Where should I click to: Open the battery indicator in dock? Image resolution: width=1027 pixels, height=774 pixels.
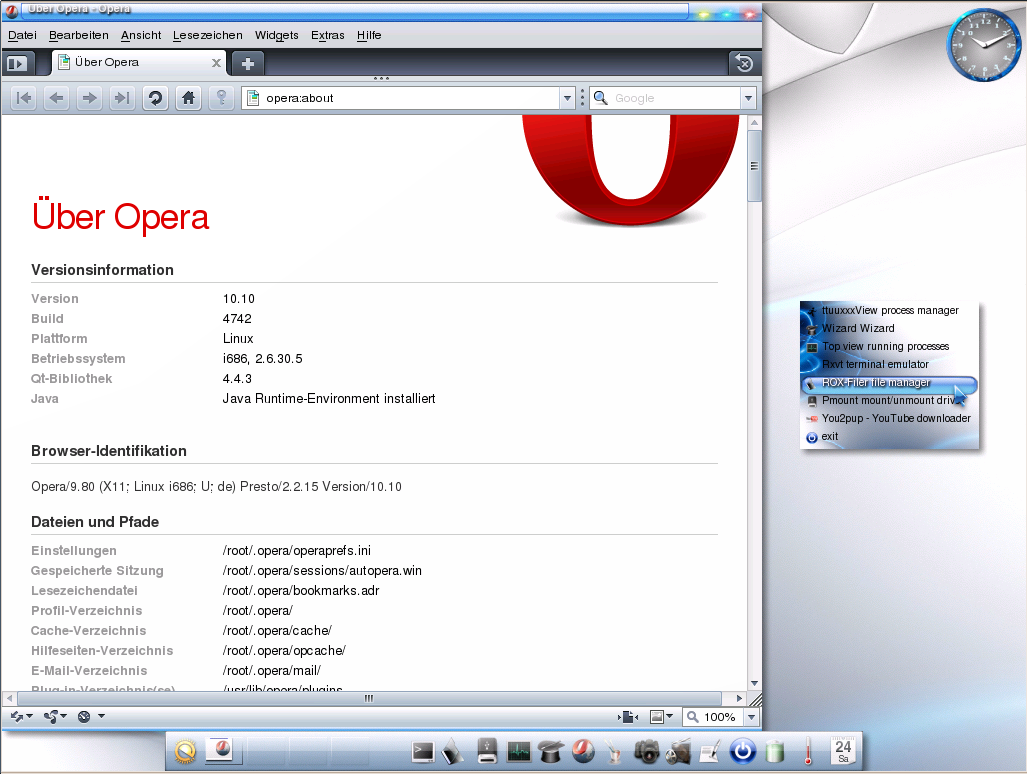pos(775,751)
